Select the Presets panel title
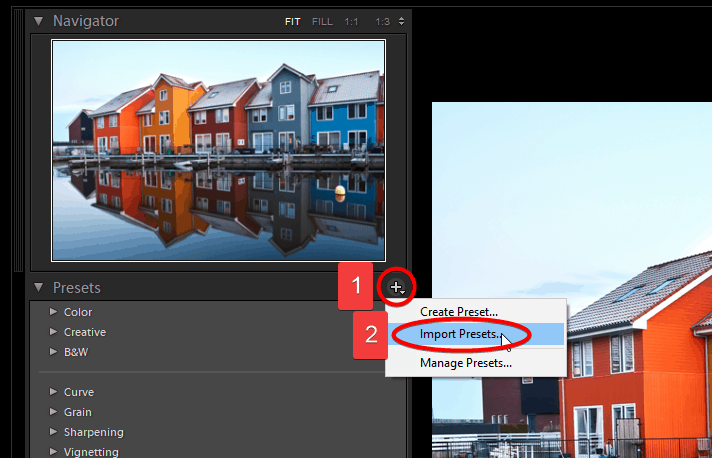The width and height of the screenshot is (712, 458). coord(77,288)
